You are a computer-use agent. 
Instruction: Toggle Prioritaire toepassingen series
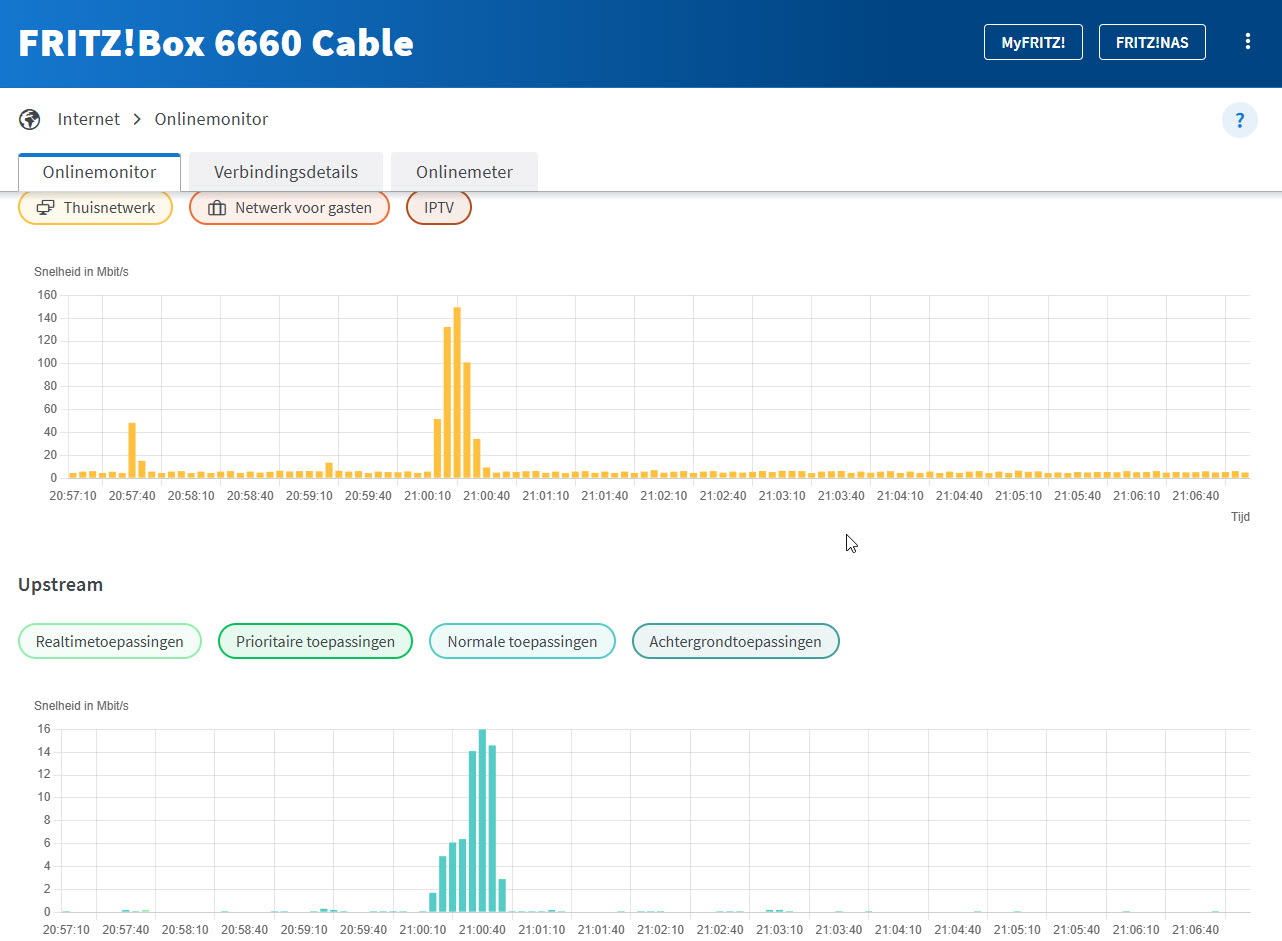pyautogui.click(x=315, y=642)
